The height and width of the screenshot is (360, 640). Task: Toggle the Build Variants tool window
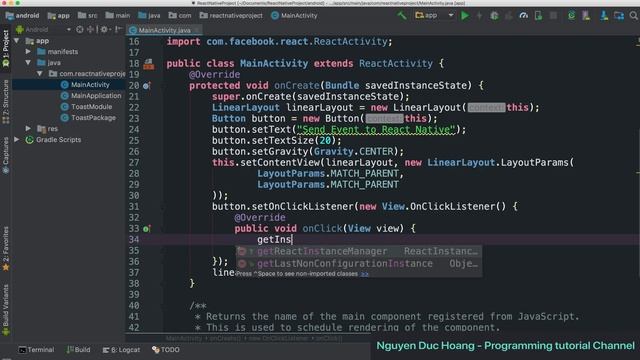point(6,310)
